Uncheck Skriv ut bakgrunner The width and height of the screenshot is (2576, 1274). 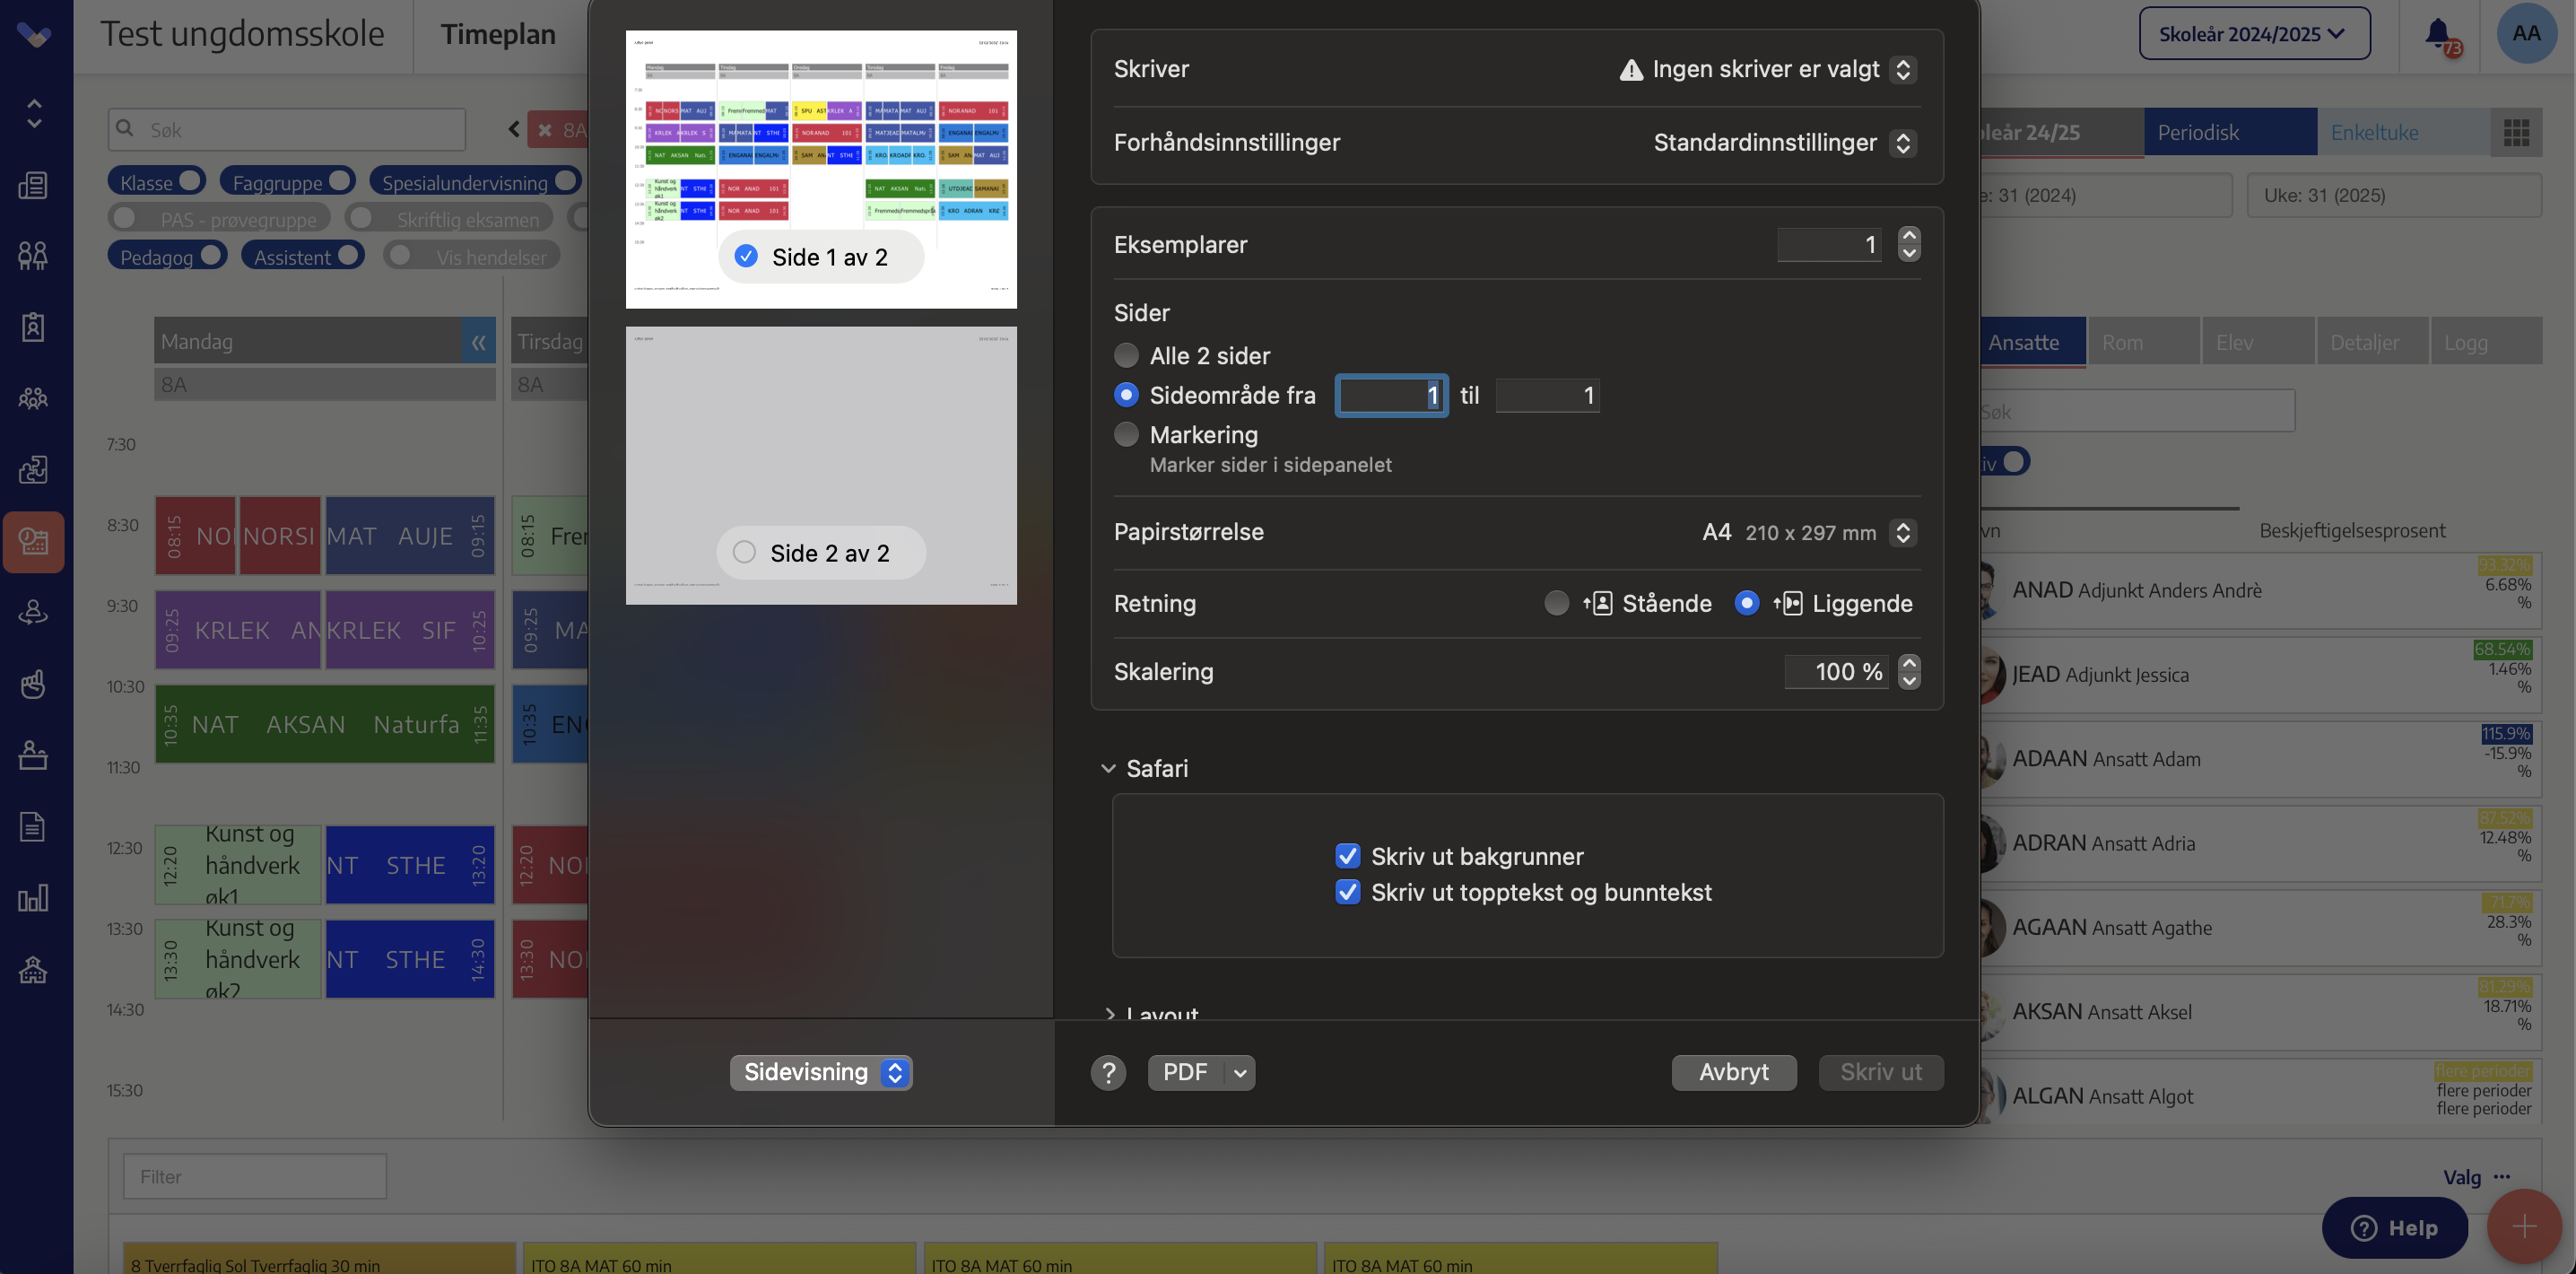pyautogui.click(x=1347, y=856)
